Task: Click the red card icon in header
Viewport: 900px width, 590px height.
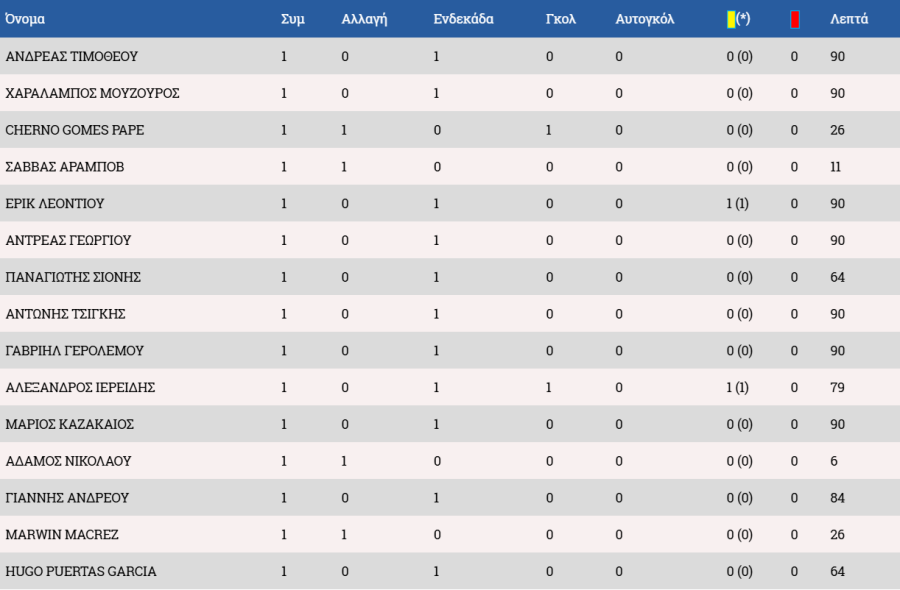Action: tap(795, 19)
